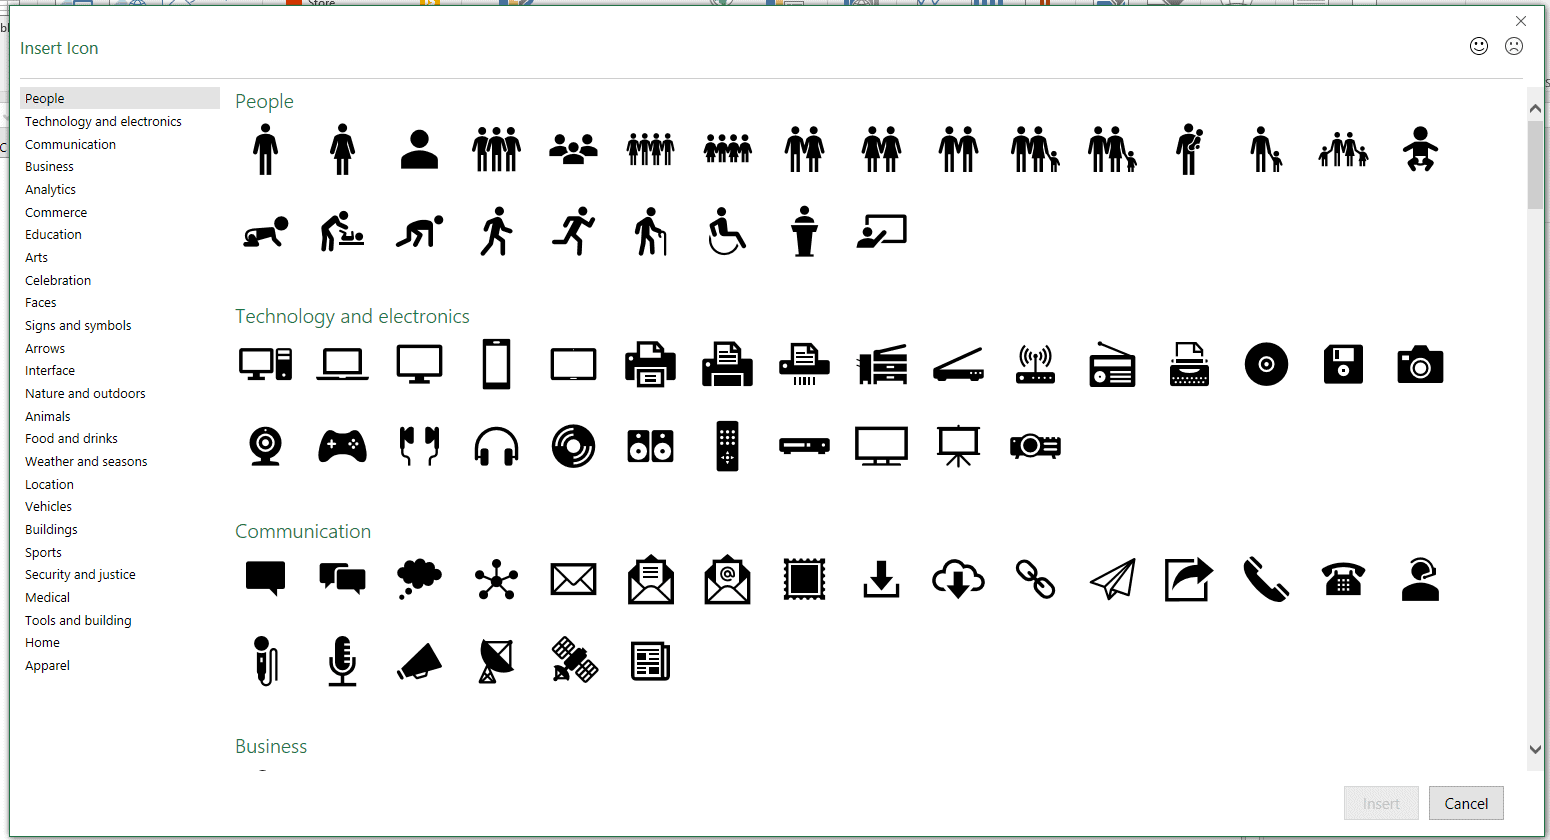Go to Weather and seasons category
The height and width of the screenshot is (840, 1550).
(x=86, y=462)
